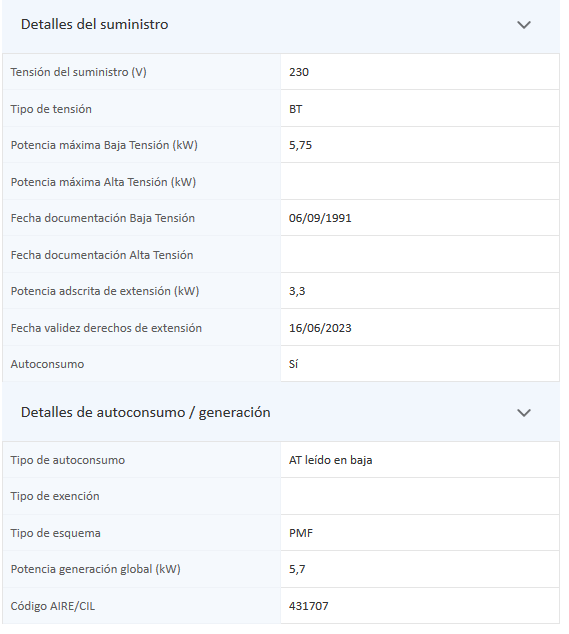This screenshot has width=569, height=634.
Task: Click the empty Fecha documentación Alta Tensión field
Action: point(420,255)
